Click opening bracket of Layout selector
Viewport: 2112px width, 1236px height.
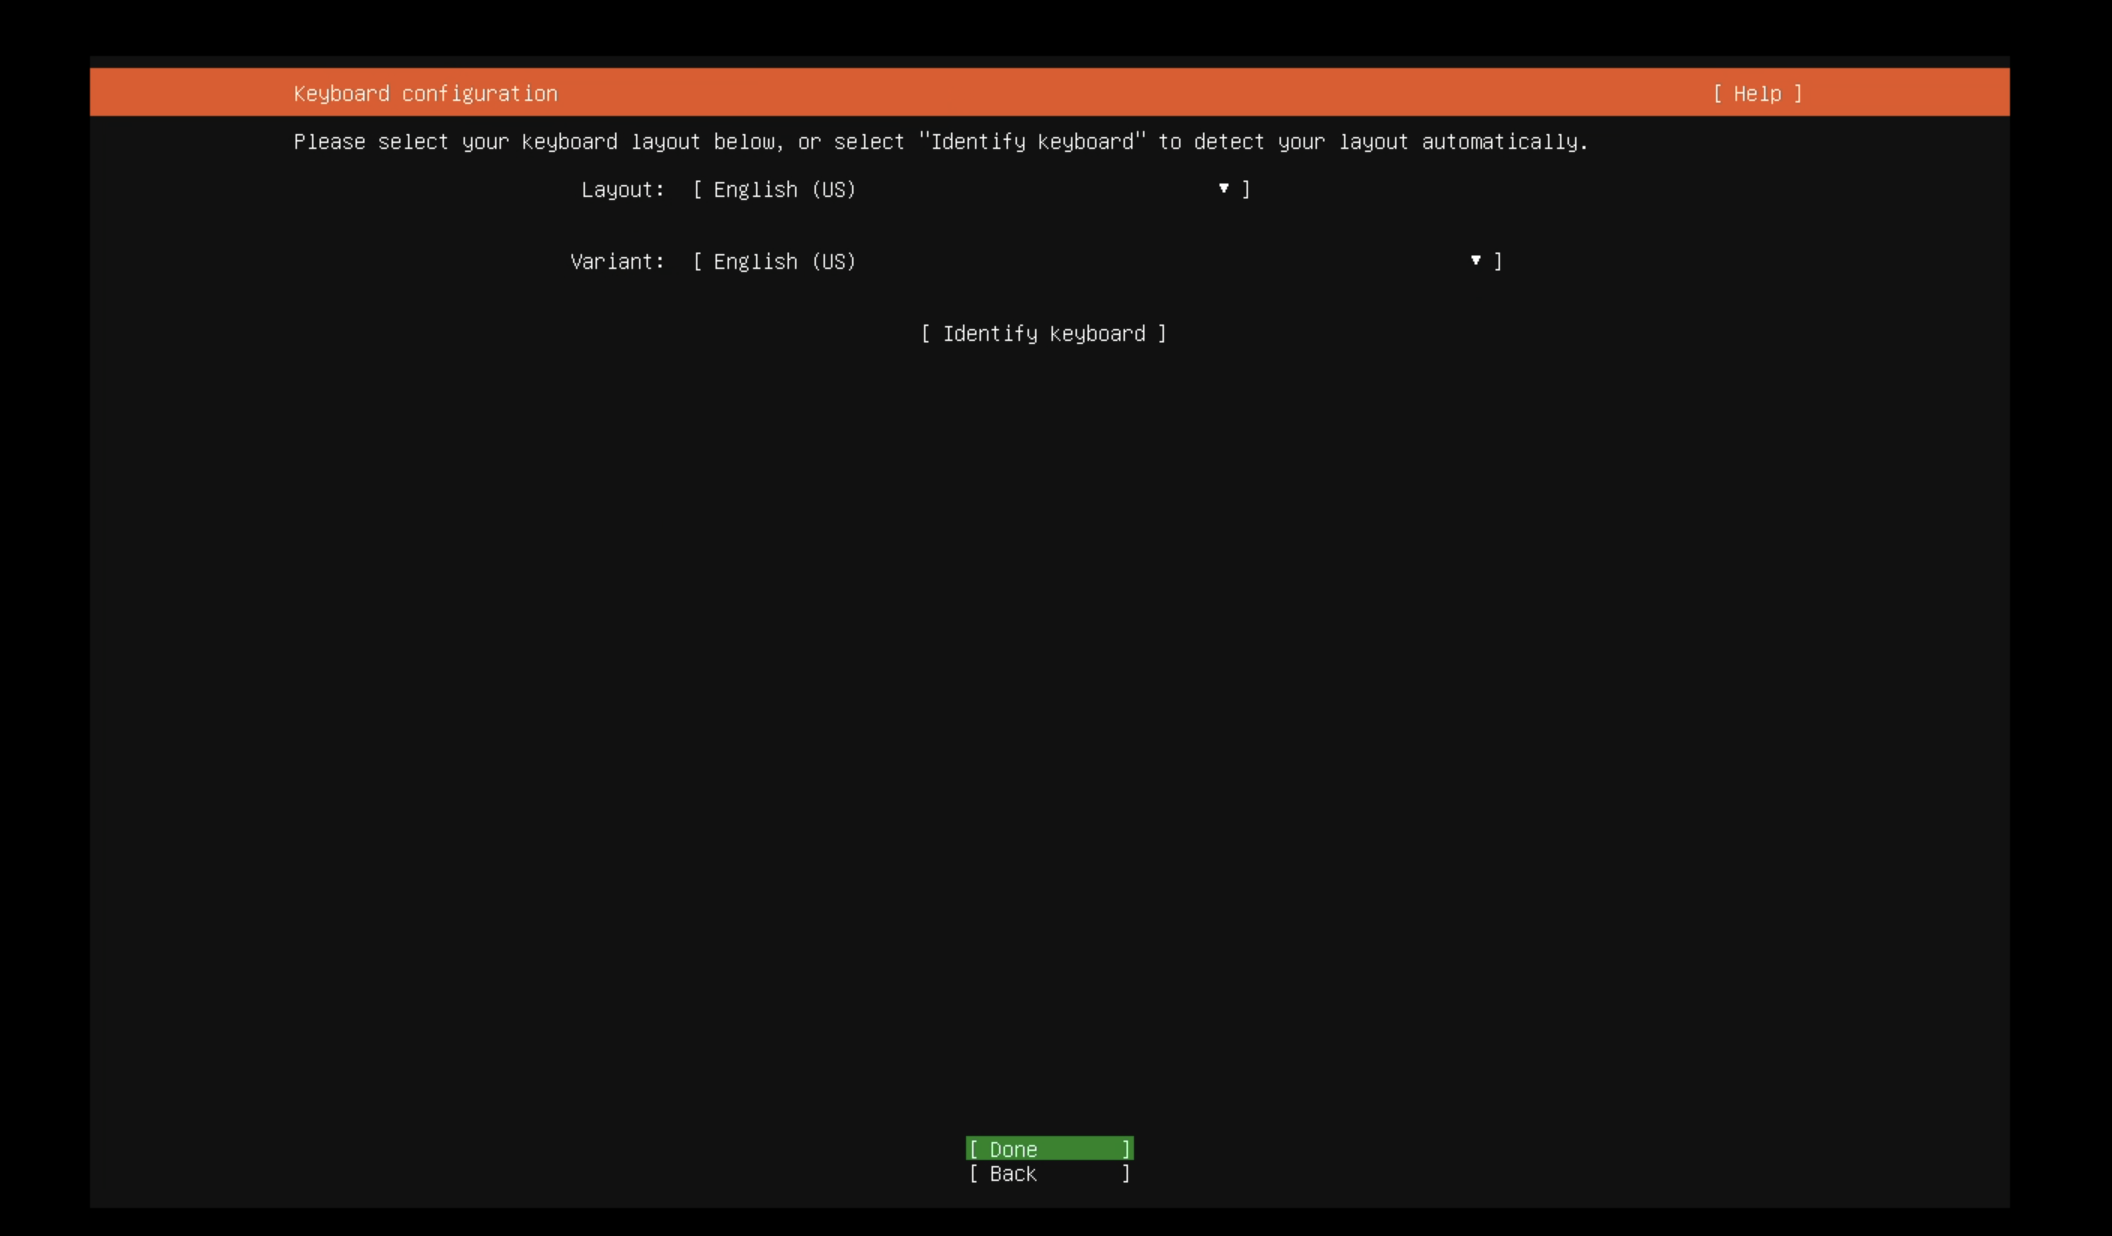coord(698,189)
